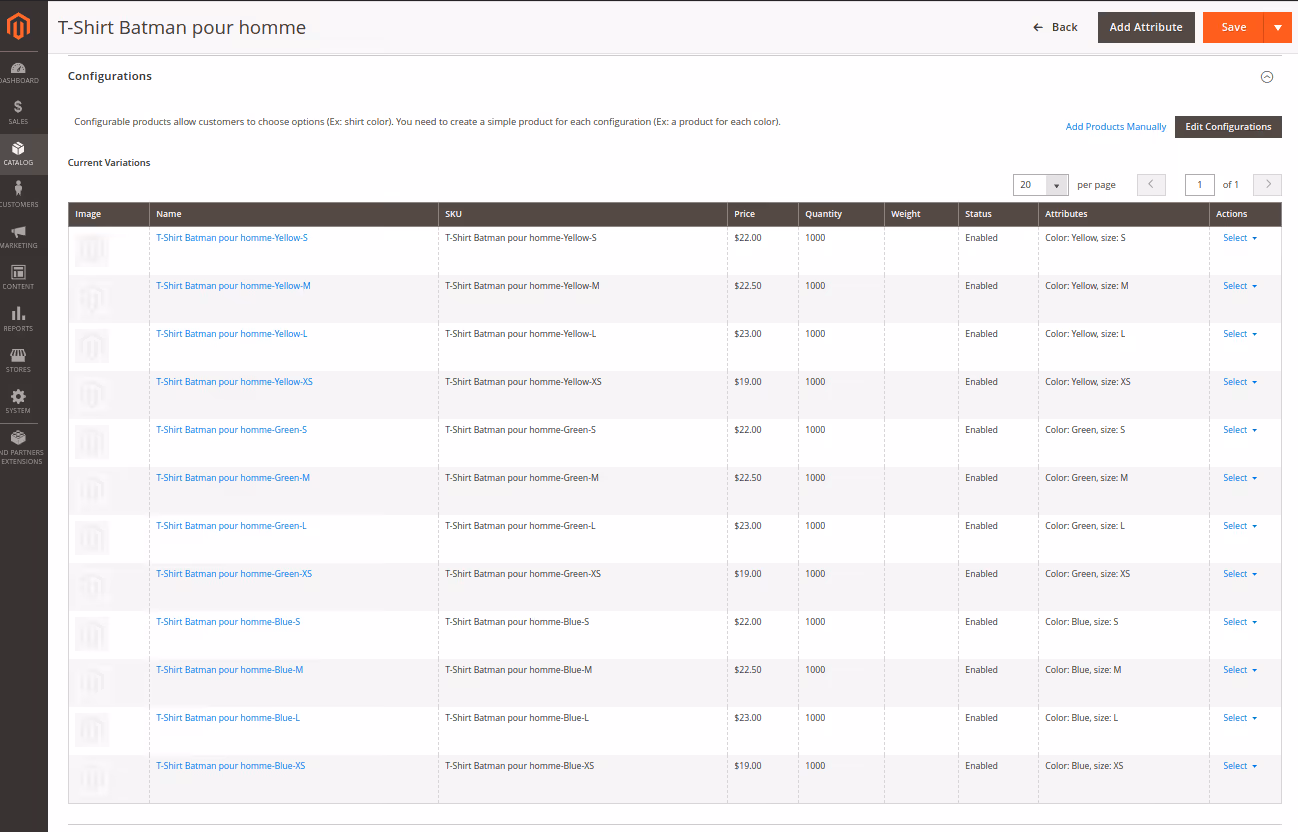Image resolution: width=1298 pixels, height=832 pixels.
Task: Open T-Shirt Batman pour homme-Green-XS product link
Action: tap(234, 574)
